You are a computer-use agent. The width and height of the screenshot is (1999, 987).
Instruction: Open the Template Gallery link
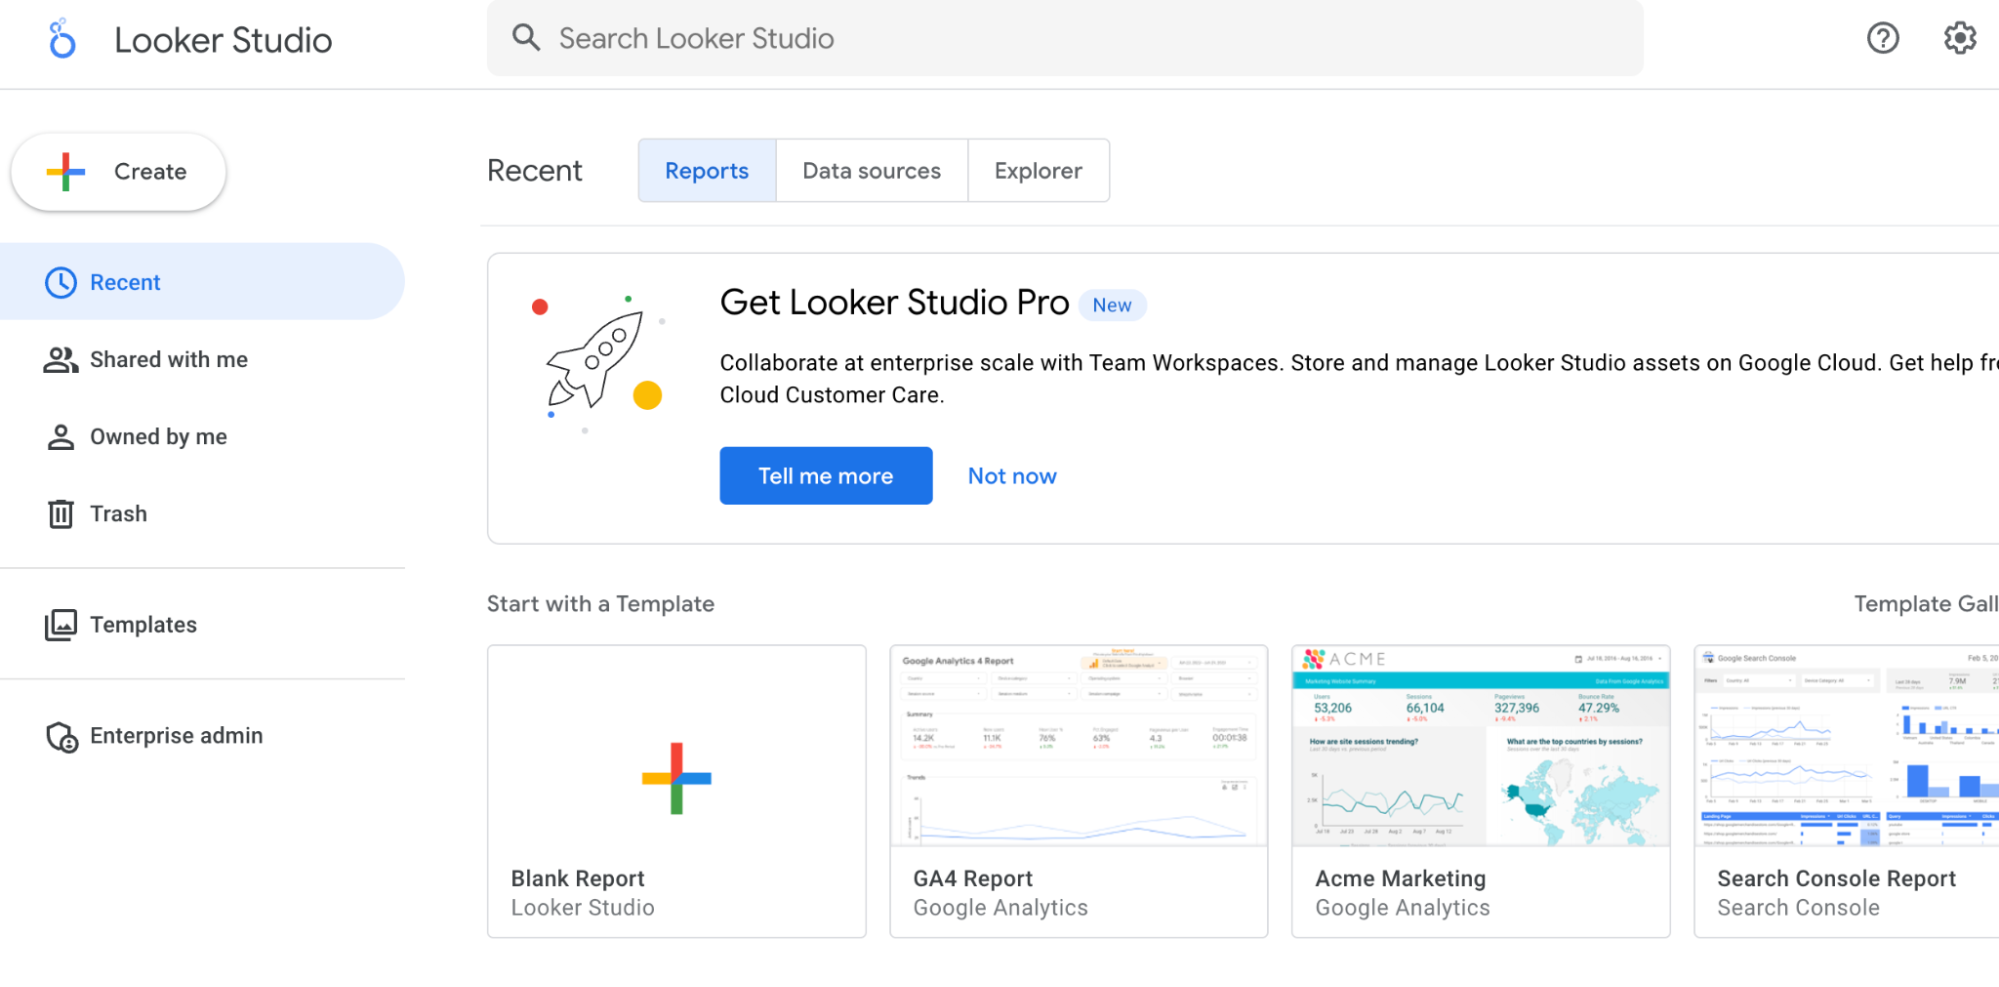pos(1925,603)
